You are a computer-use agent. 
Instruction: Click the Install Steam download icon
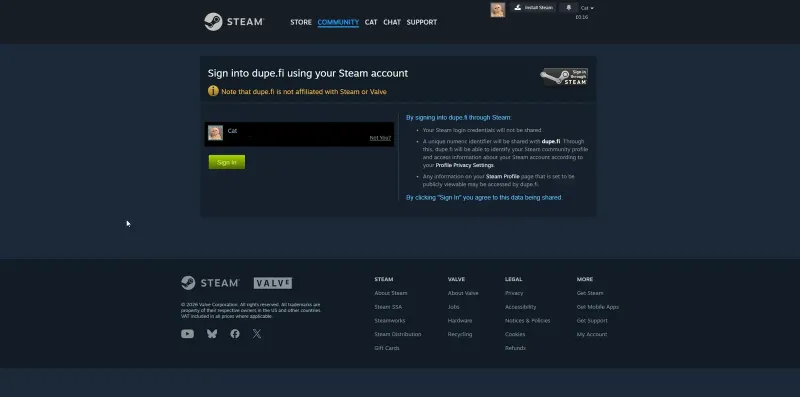click(518, 8)
